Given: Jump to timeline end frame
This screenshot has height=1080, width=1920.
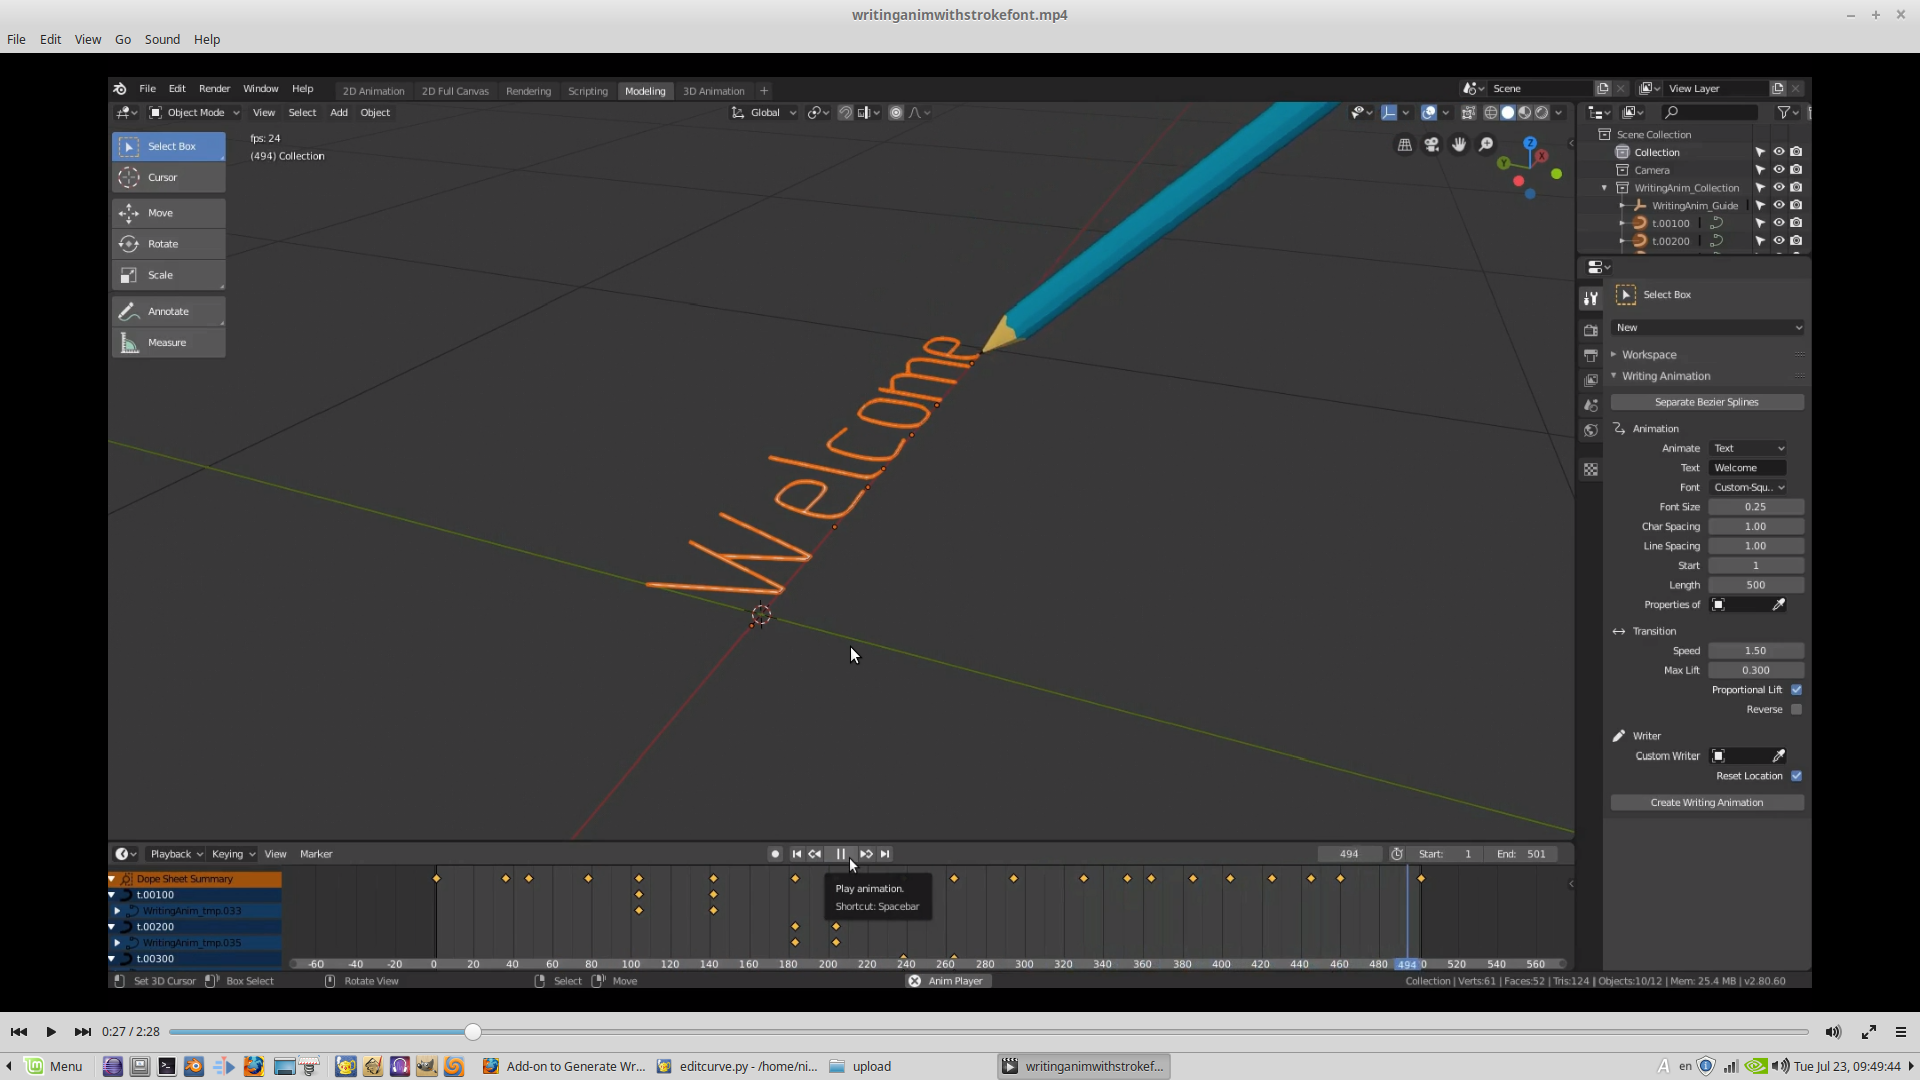Looking at the screenshot, I should 885,854.
